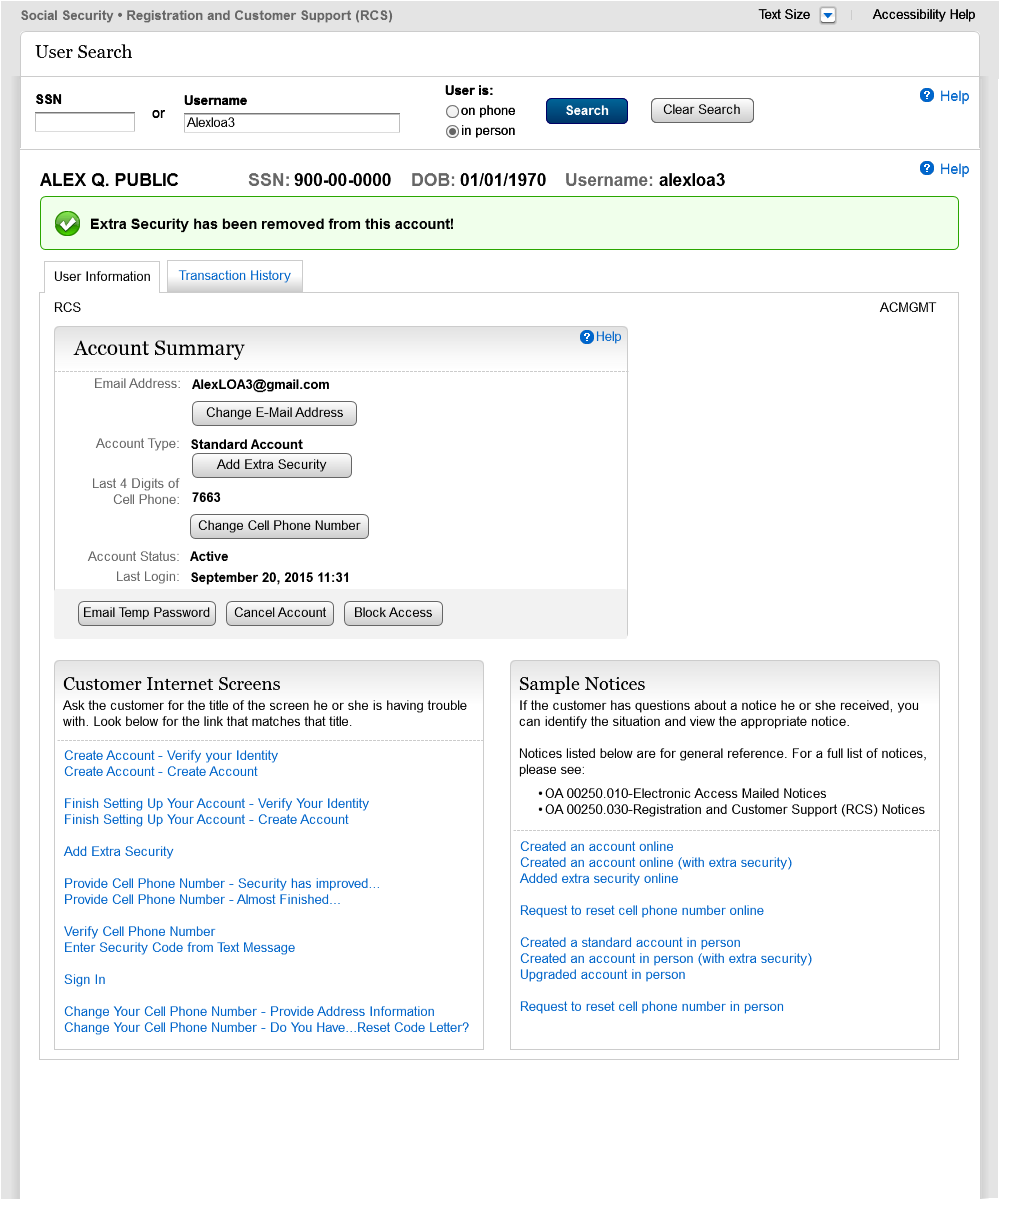Open Accessibility Help
1009x1209 pixels.
click(x=923, y=15)
